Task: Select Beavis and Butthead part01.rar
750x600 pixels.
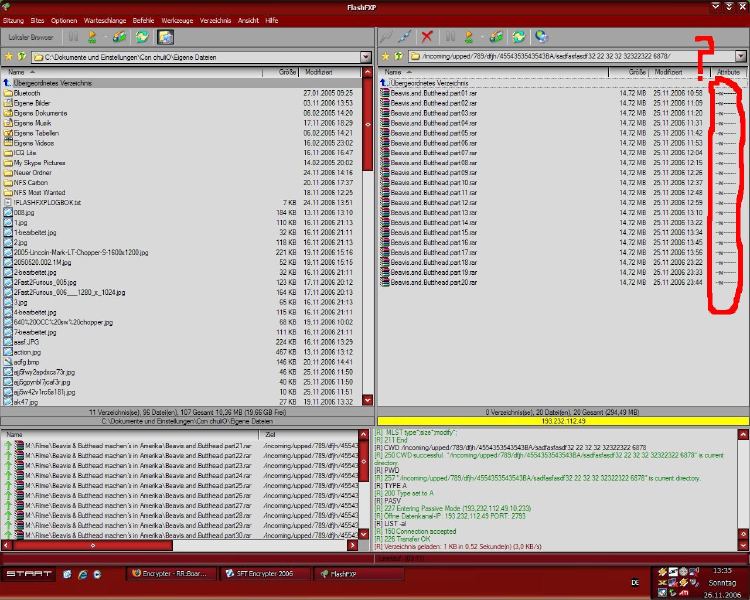Action: pos(433,93)
